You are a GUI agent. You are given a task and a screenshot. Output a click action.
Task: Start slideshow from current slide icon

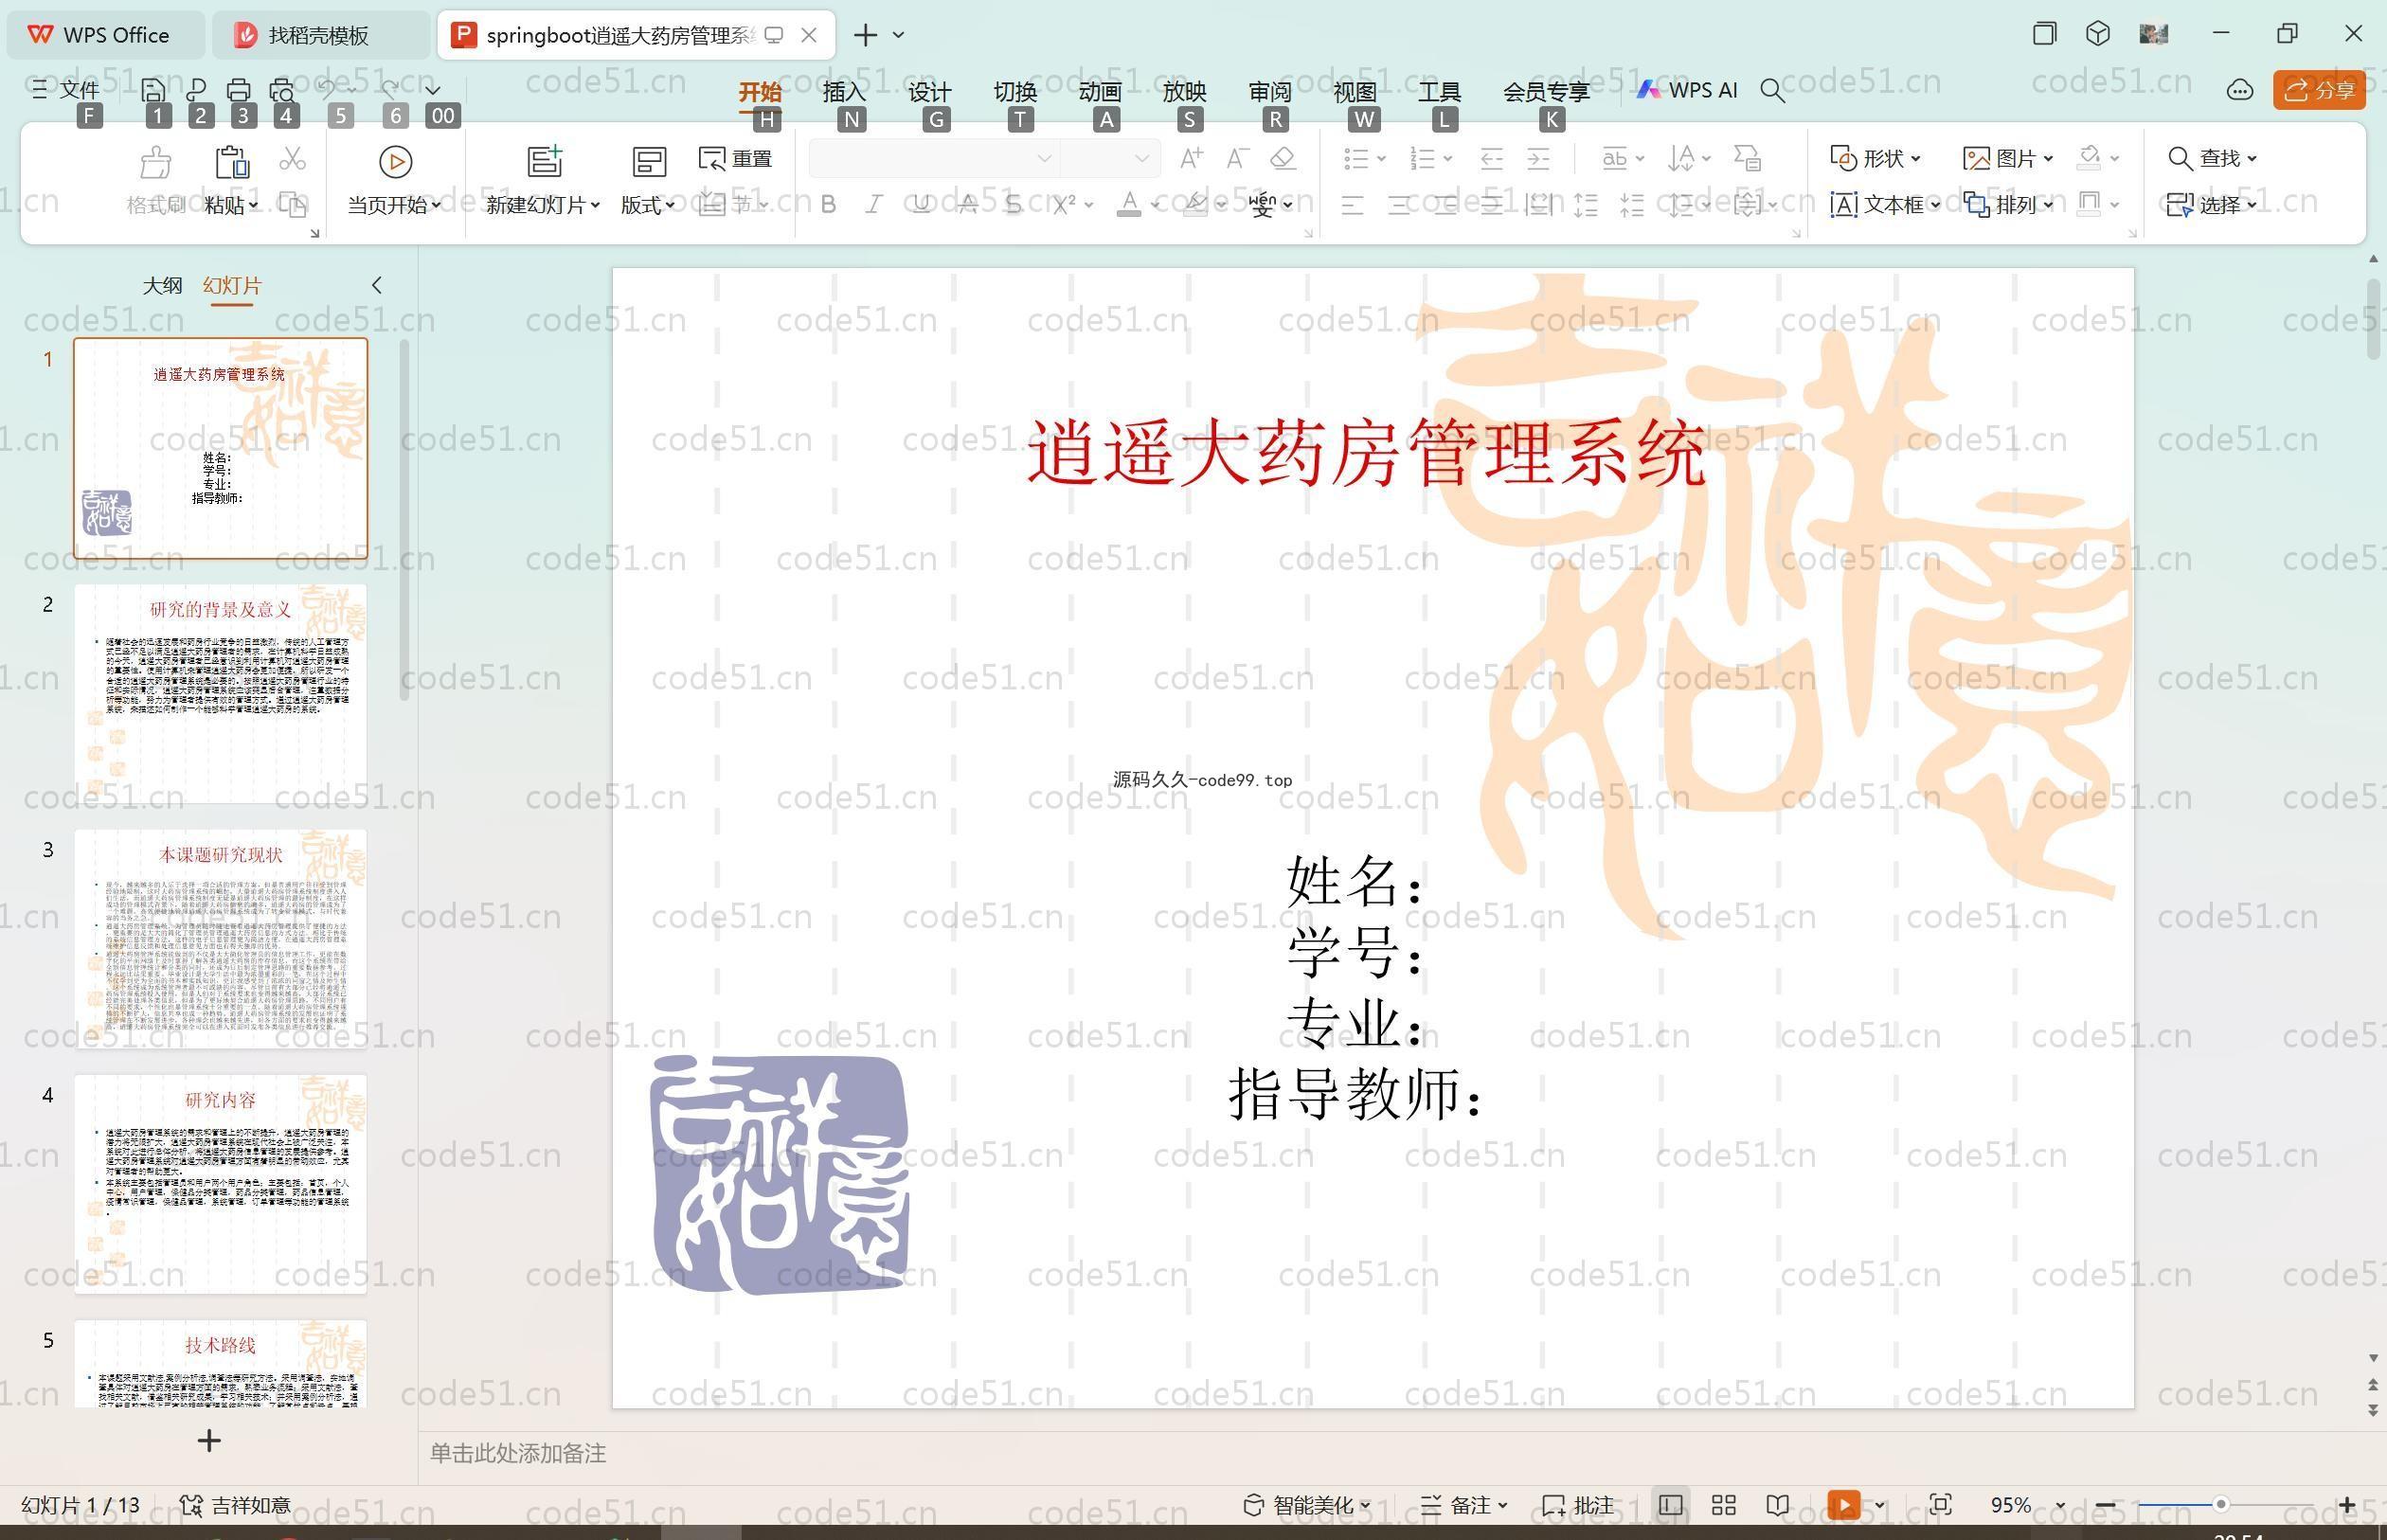pos(395,162)
